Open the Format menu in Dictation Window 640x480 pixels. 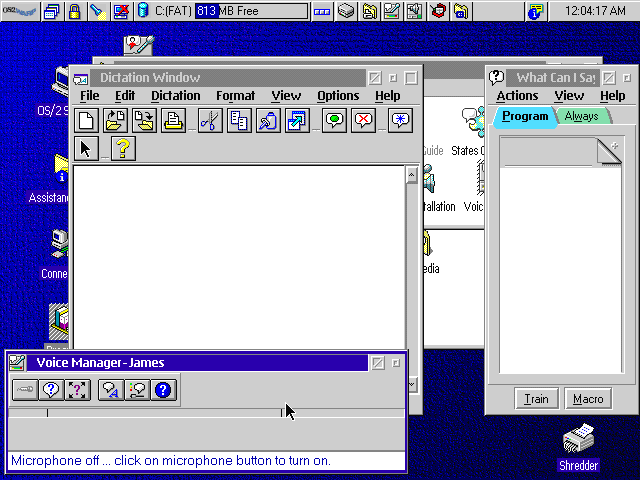(235, 96)
